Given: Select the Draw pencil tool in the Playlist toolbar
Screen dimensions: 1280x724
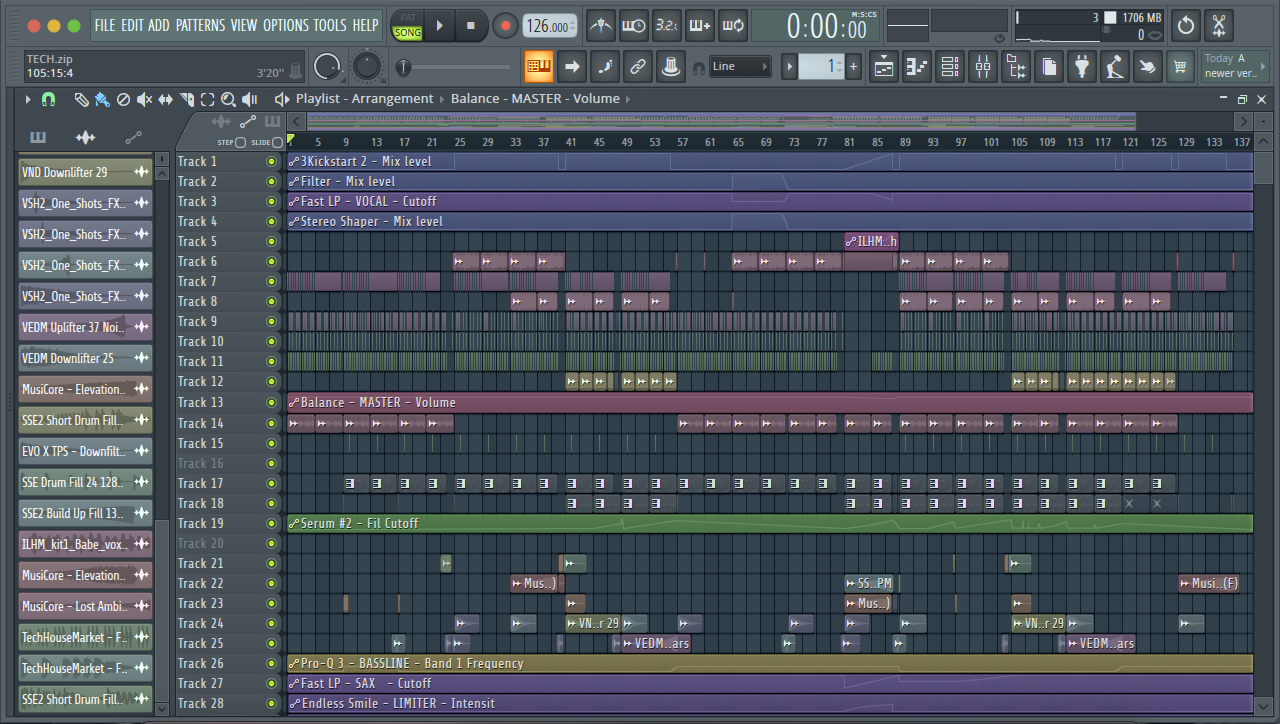Looking at the screenshot, I should click(83, 99).
